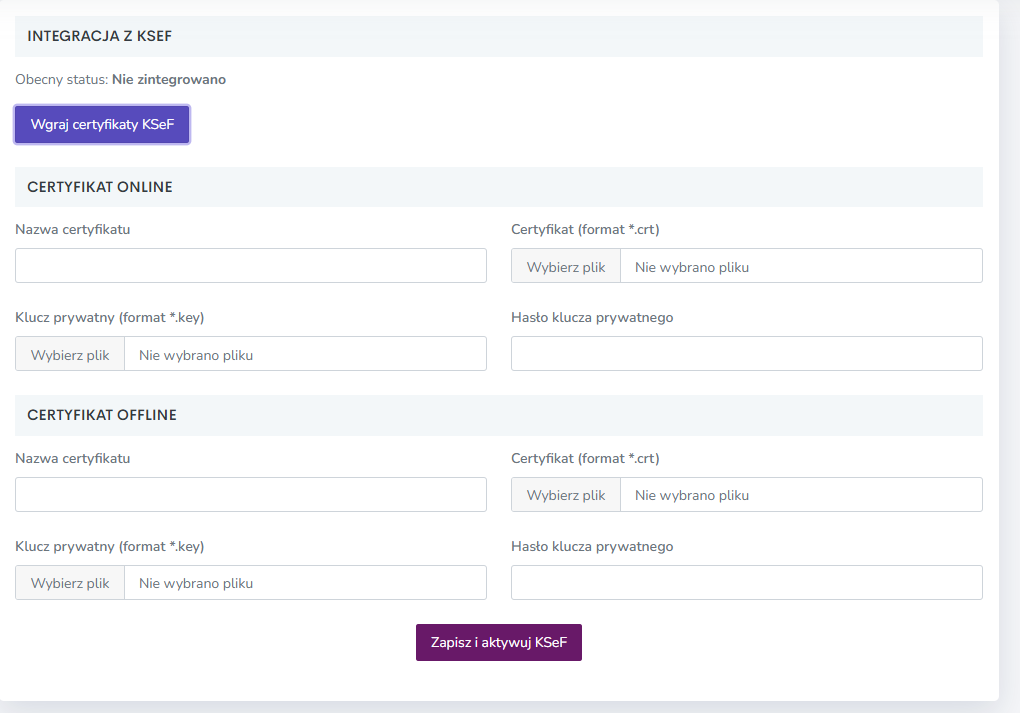Select the 'Nie zintegrowano' status text

pos(169,79)
